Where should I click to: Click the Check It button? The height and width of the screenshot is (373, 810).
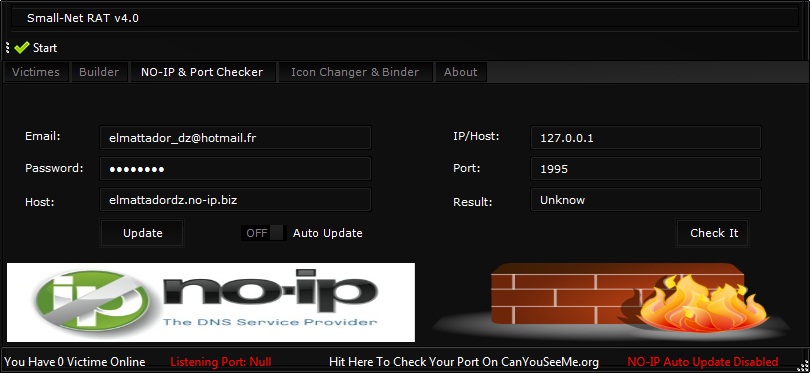(x=713, y=233)
